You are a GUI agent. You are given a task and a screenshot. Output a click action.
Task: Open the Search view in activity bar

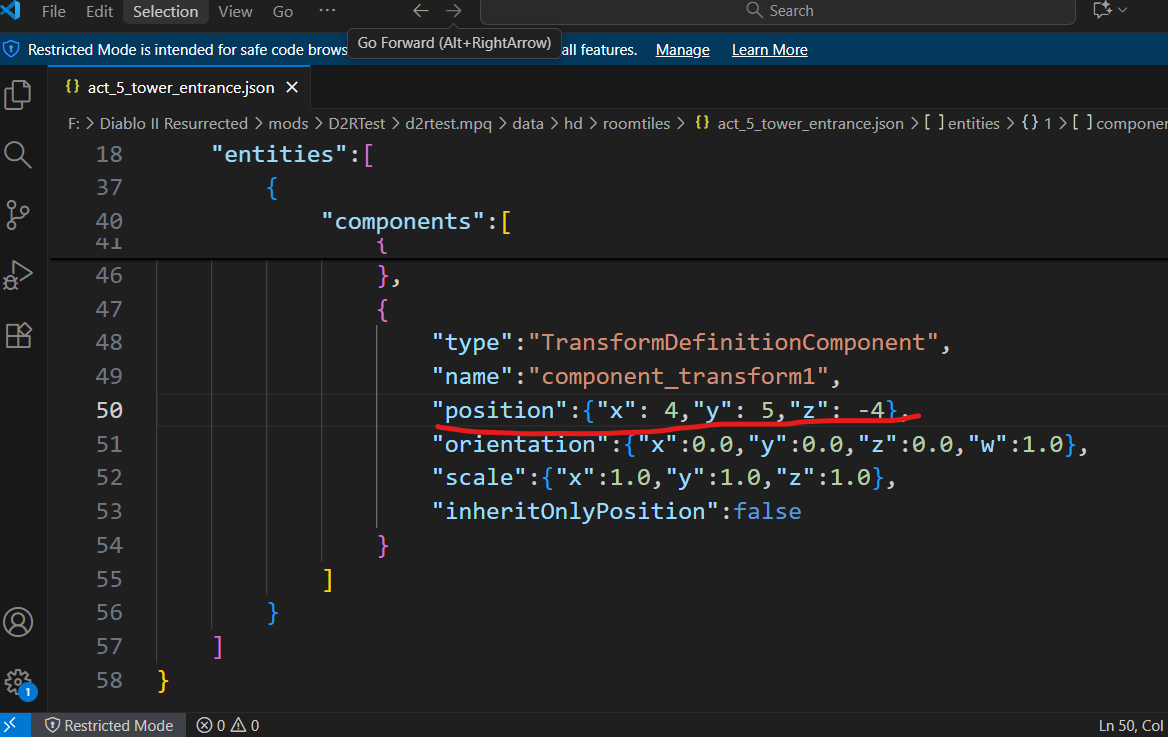tap(18, 153)
